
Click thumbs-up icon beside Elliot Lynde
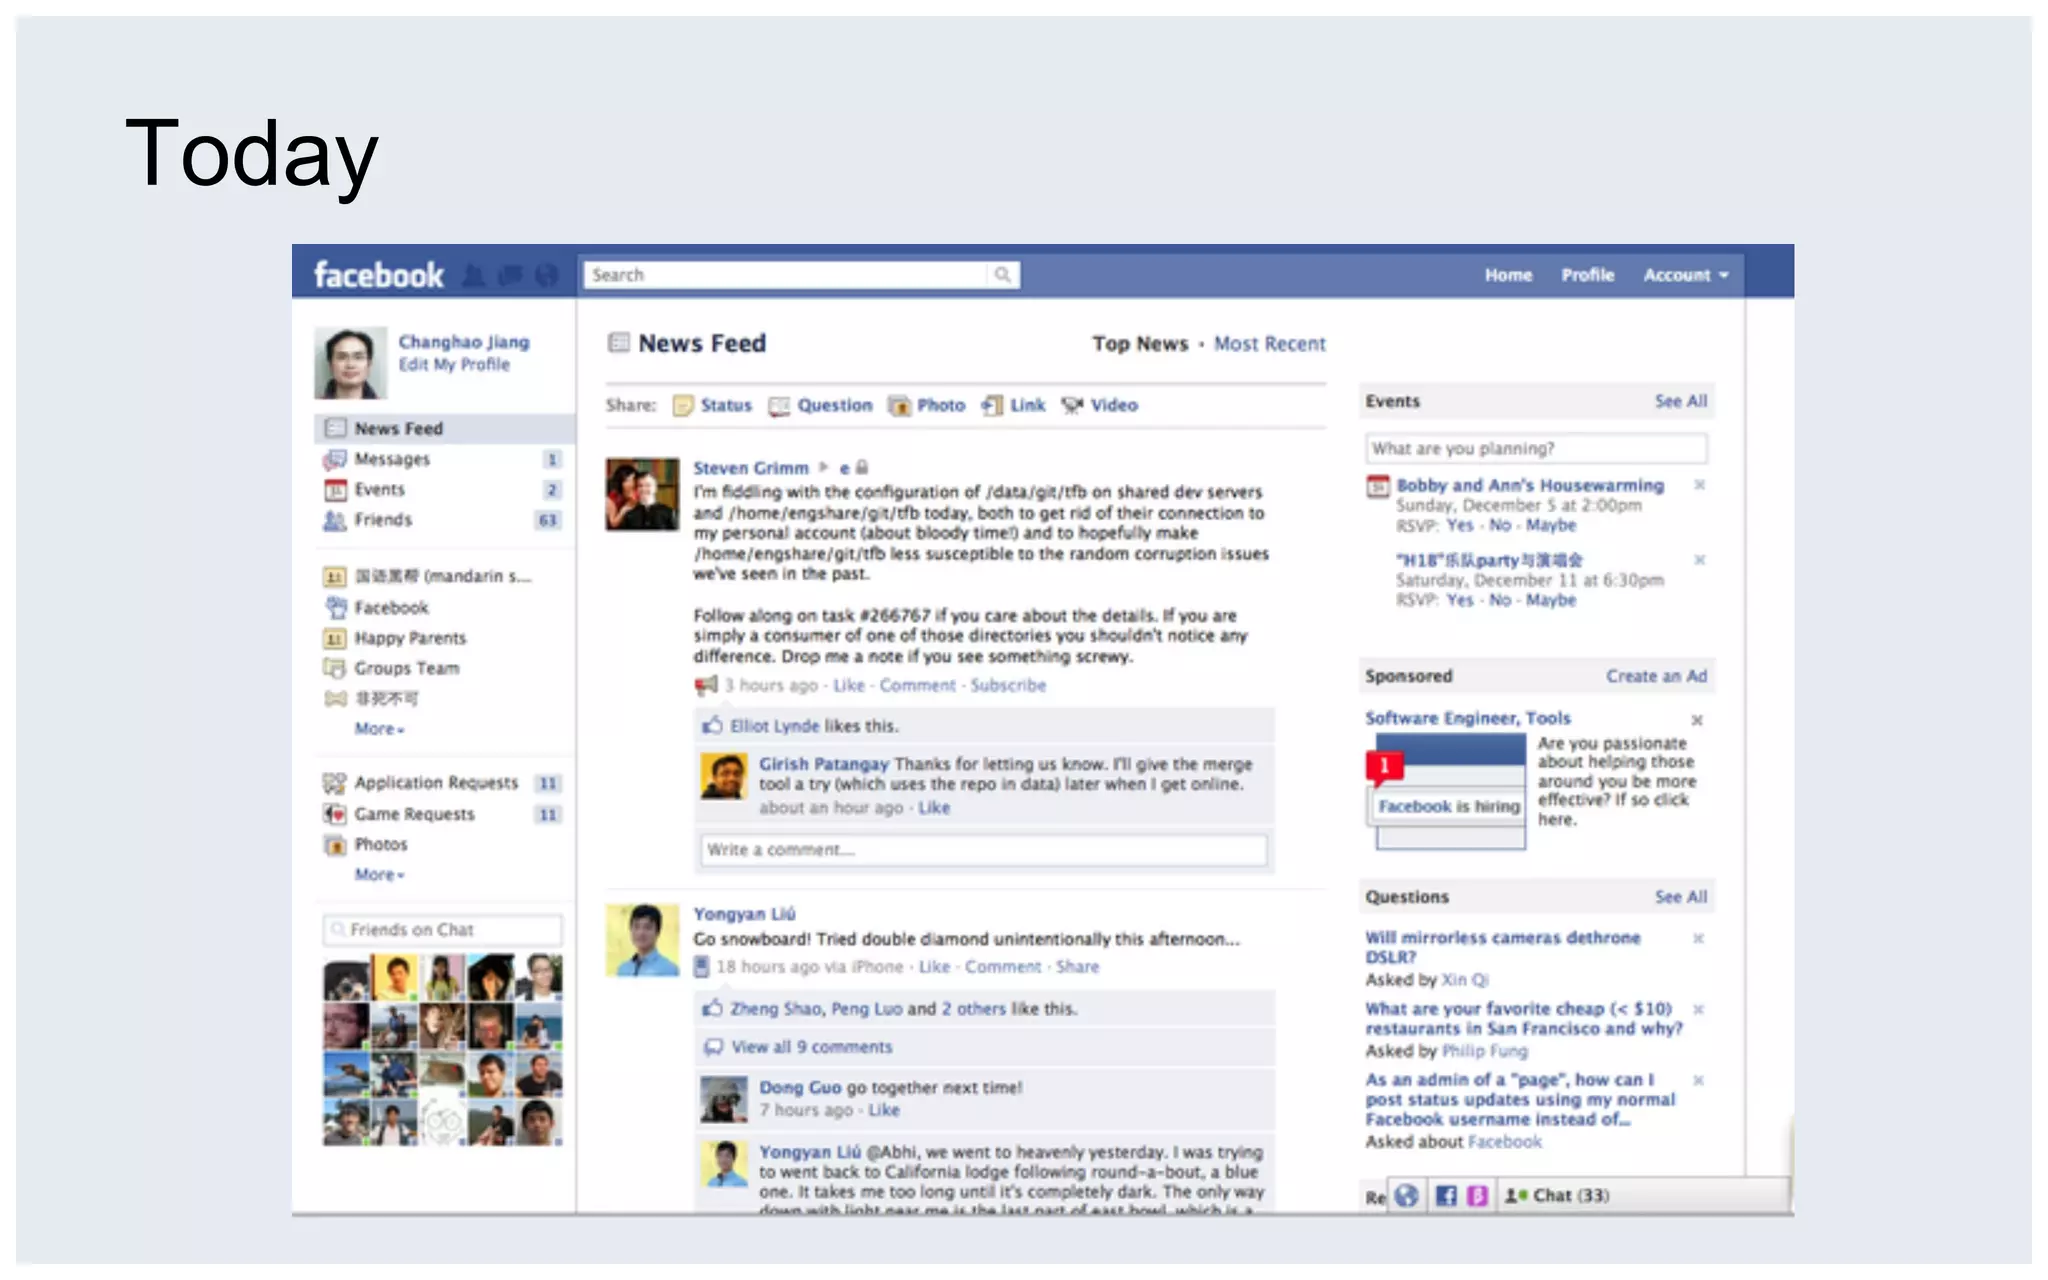pyautogui.click(x=712, y=725)
